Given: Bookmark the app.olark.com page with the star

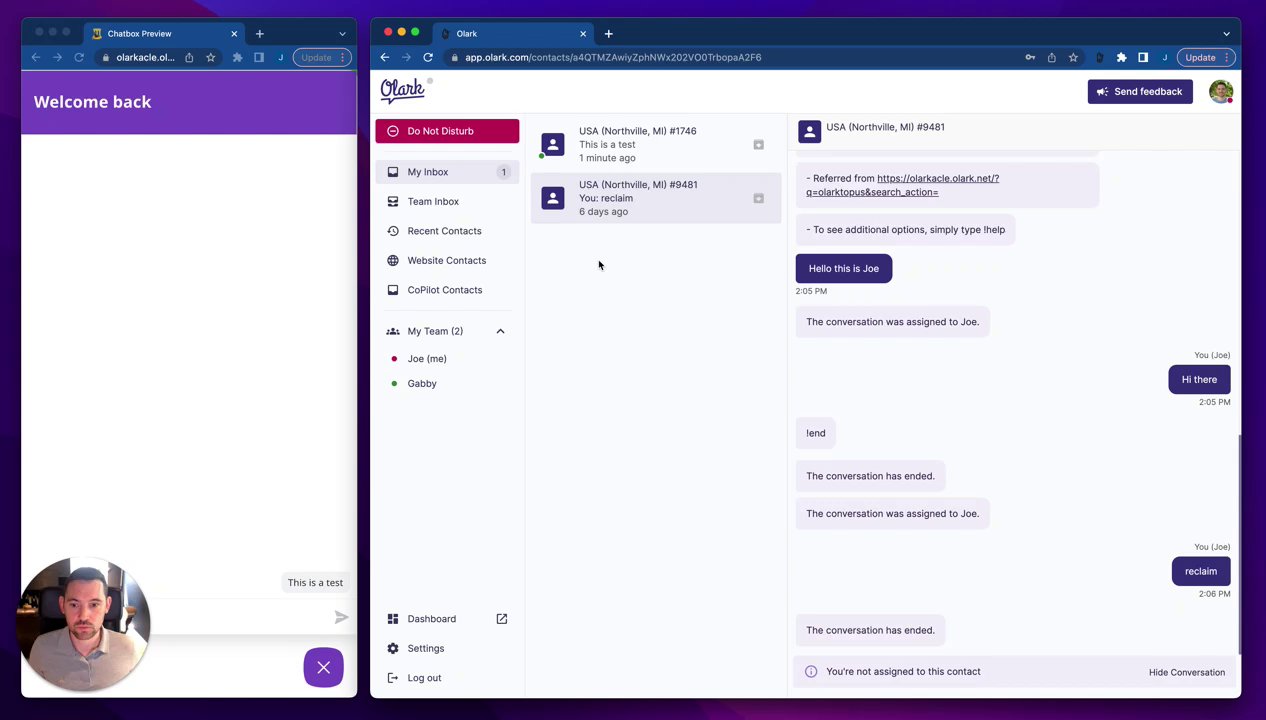Looking at the screenshot, I should [x=1073, y=57].
